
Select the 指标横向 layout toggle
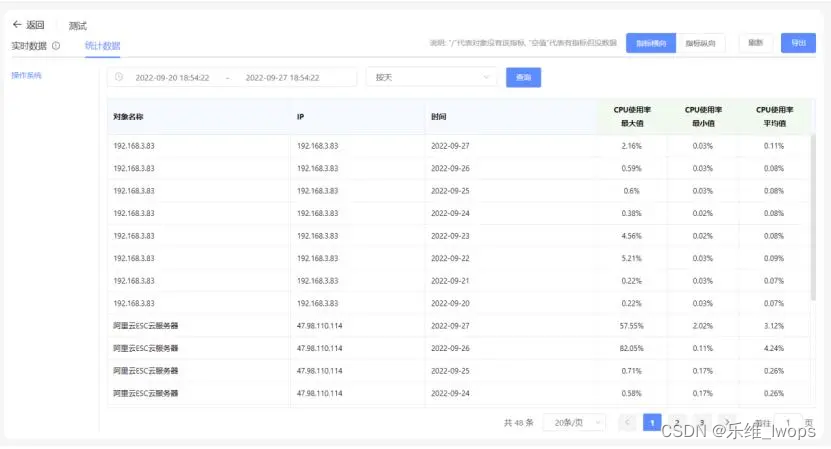coord(651,43)
